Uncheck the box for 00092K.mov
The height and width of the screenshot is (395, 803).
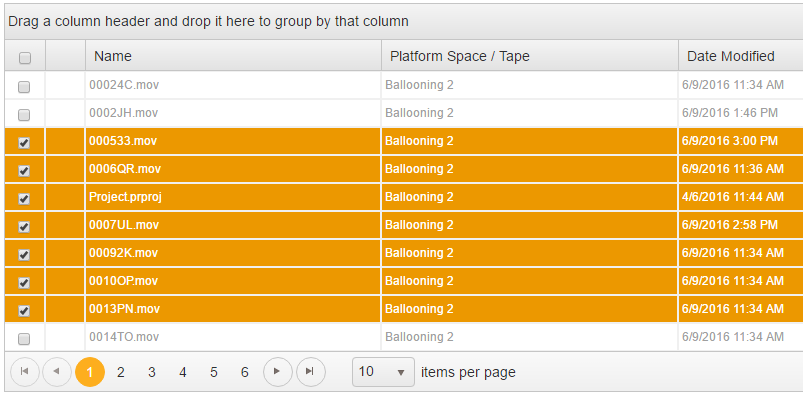(x=24, y=255)
